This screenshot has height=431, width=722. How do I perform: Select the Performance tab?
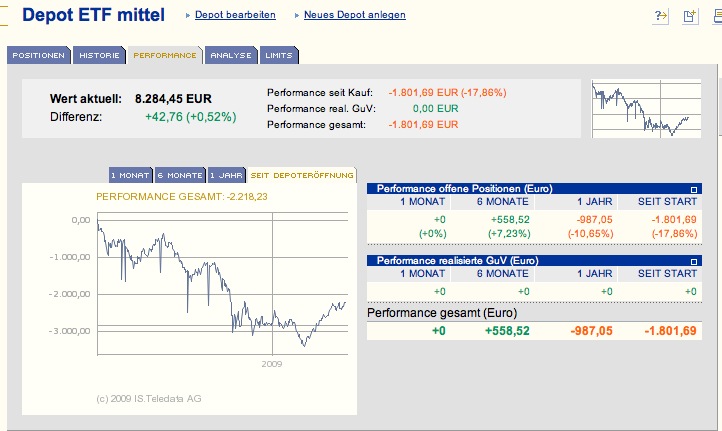(165, 55)
